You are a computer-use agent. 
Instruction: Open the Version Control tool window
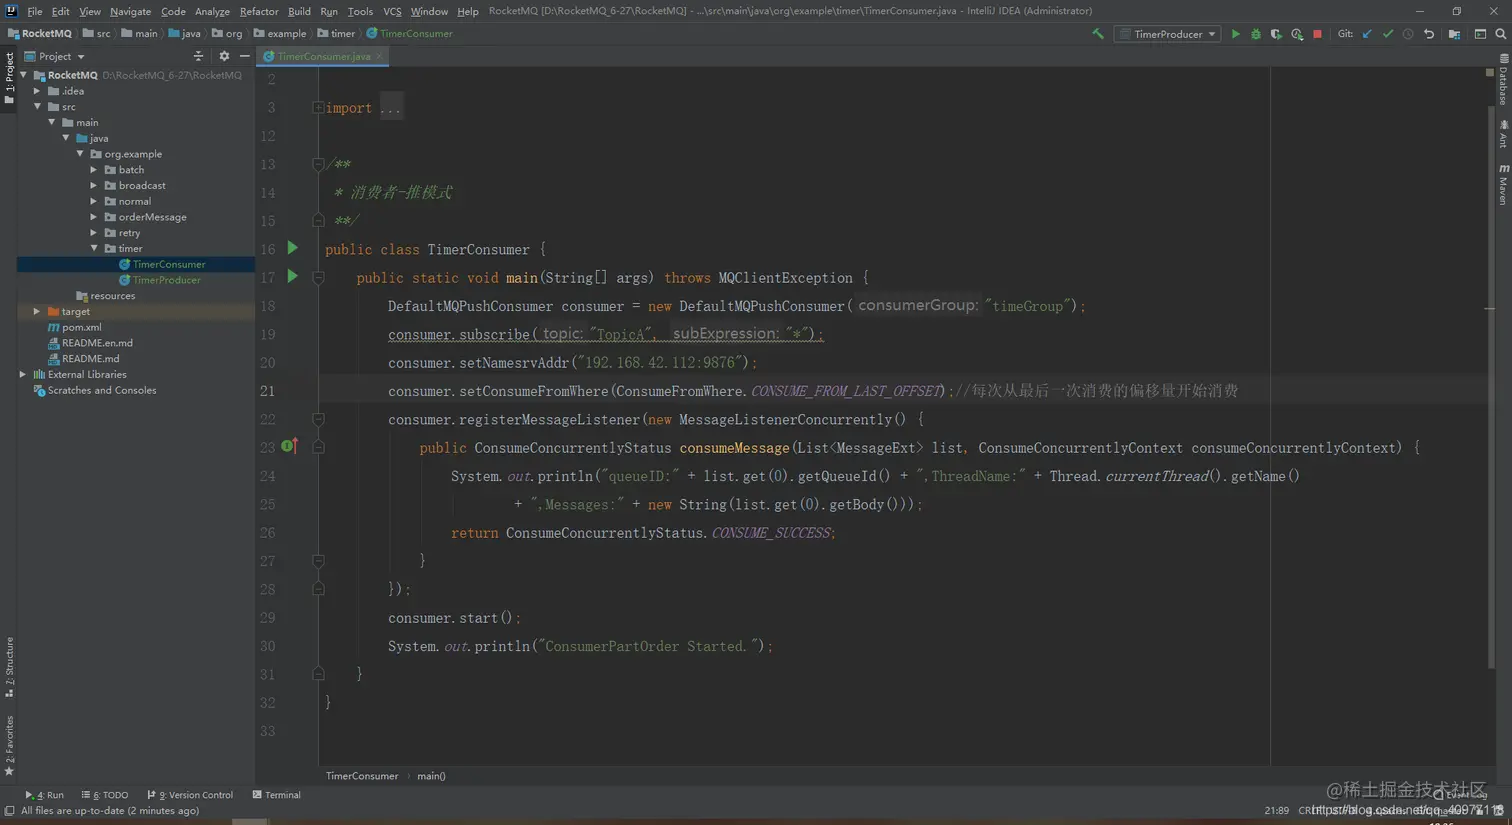click(190, 795)
